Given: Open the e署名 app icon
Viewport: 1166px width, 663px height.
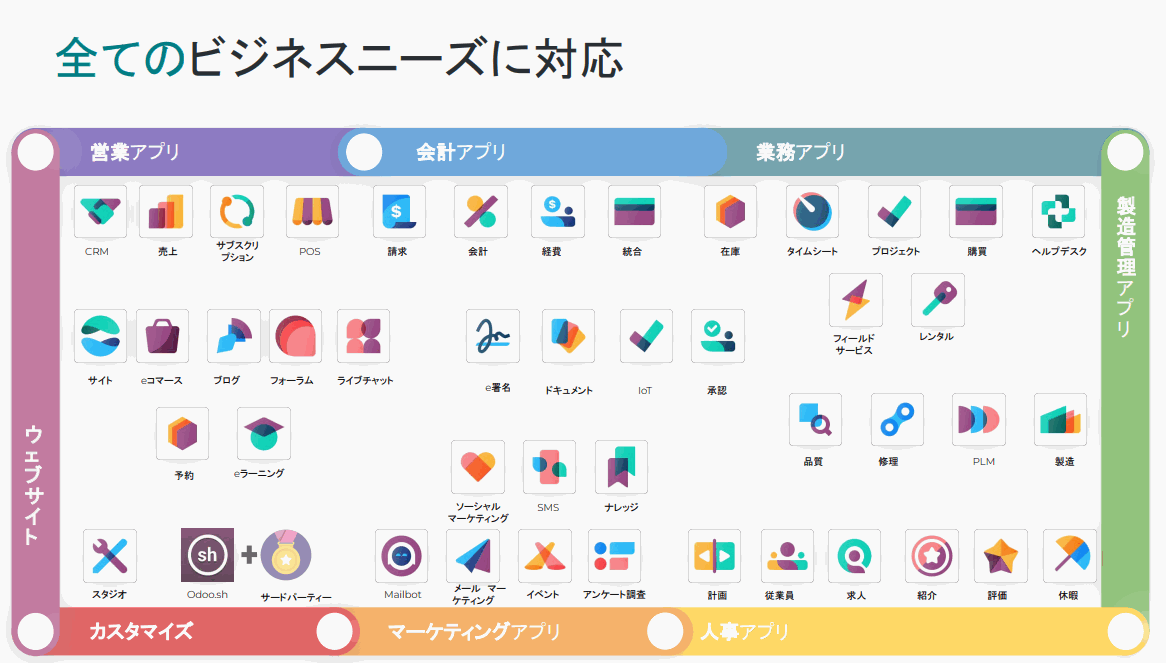Looking at the screenshot, I should click(491, 337).
